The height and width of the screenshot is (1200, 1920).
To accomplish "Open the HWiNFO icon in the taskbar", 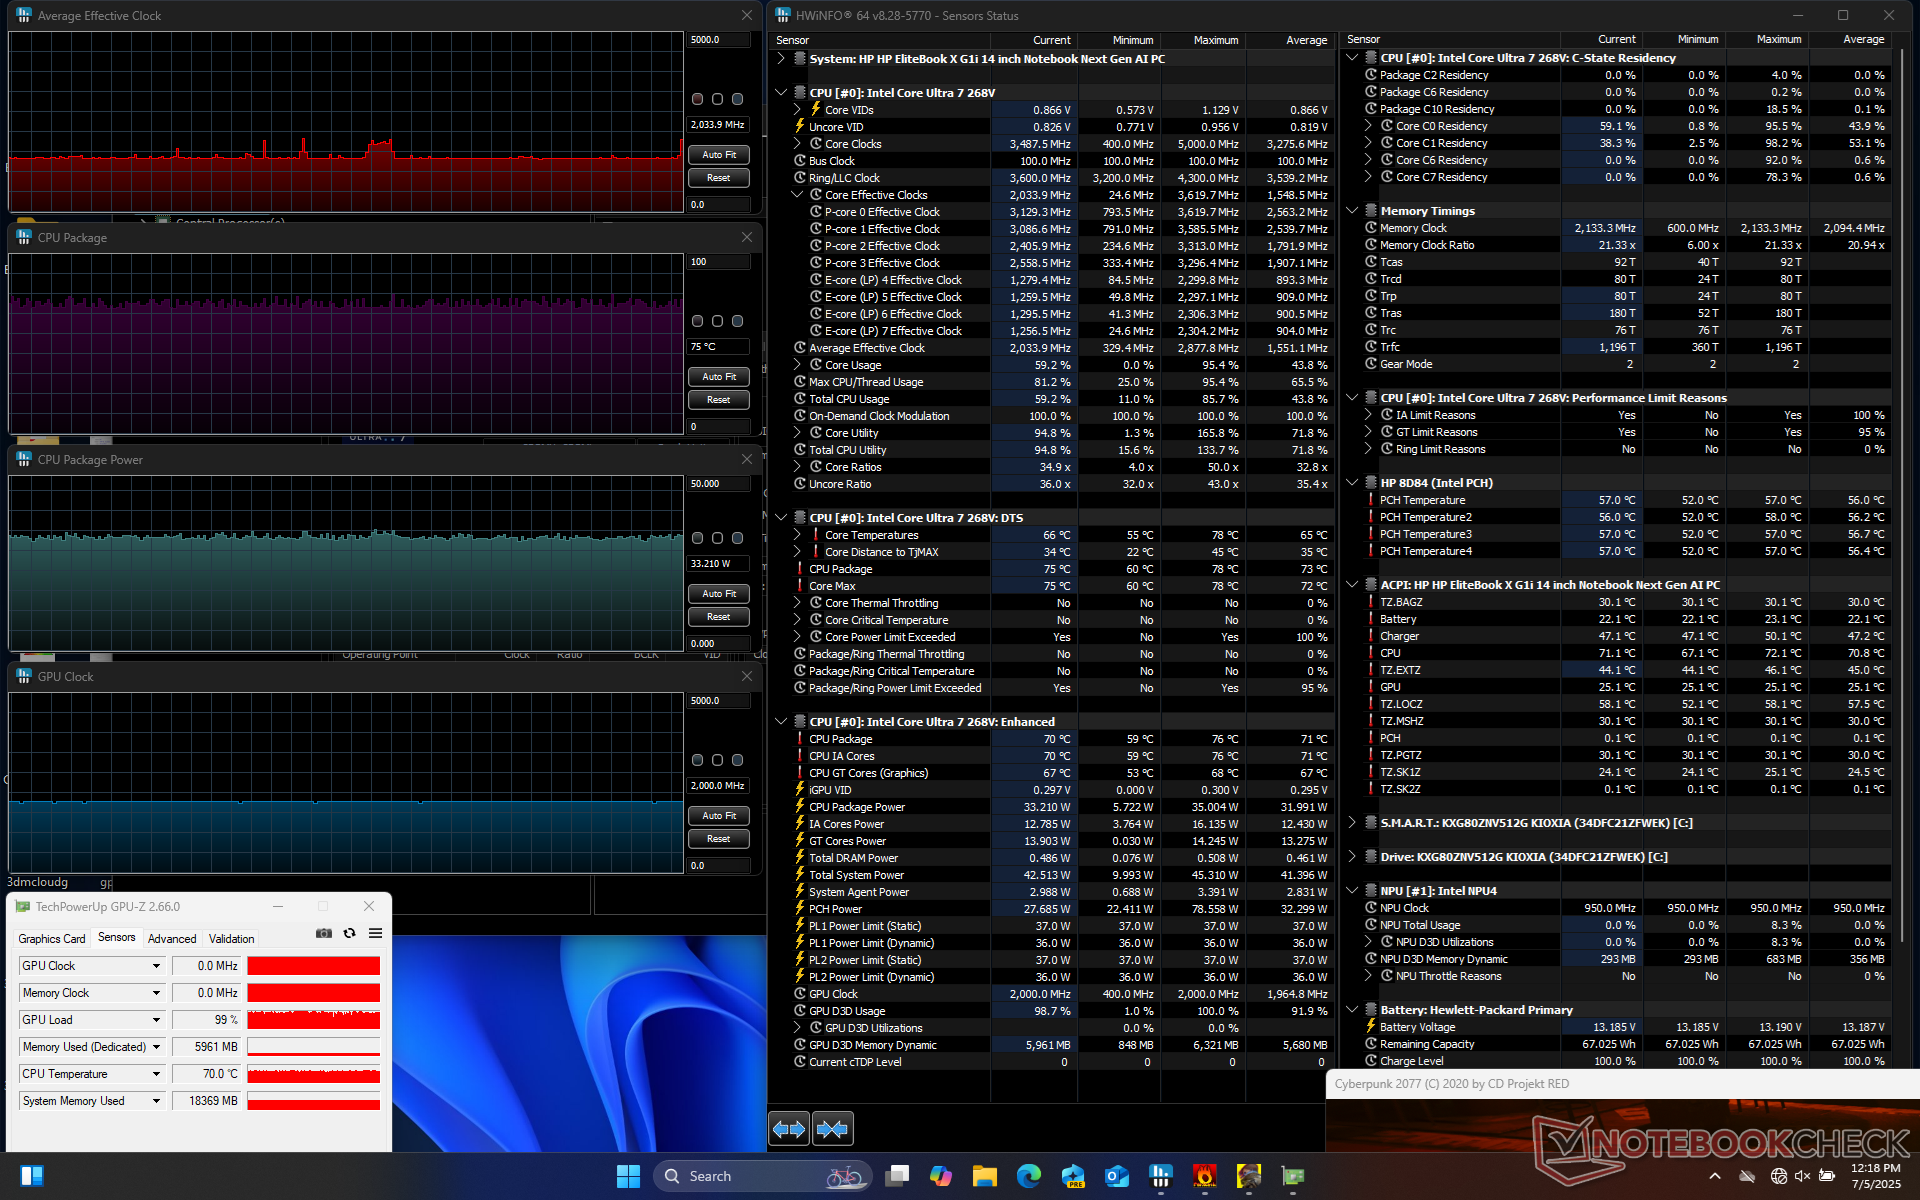I will (1160, 1176).
